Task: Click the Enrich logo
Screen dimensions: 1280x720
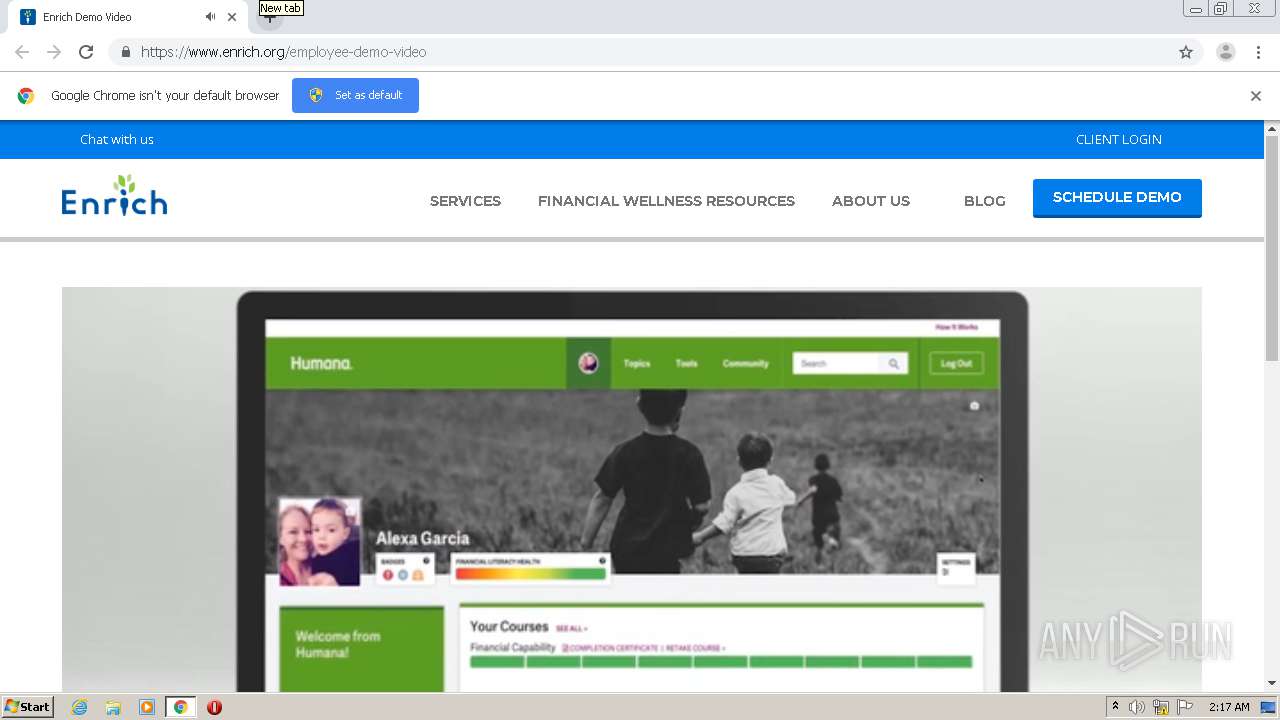Action: 114,196
